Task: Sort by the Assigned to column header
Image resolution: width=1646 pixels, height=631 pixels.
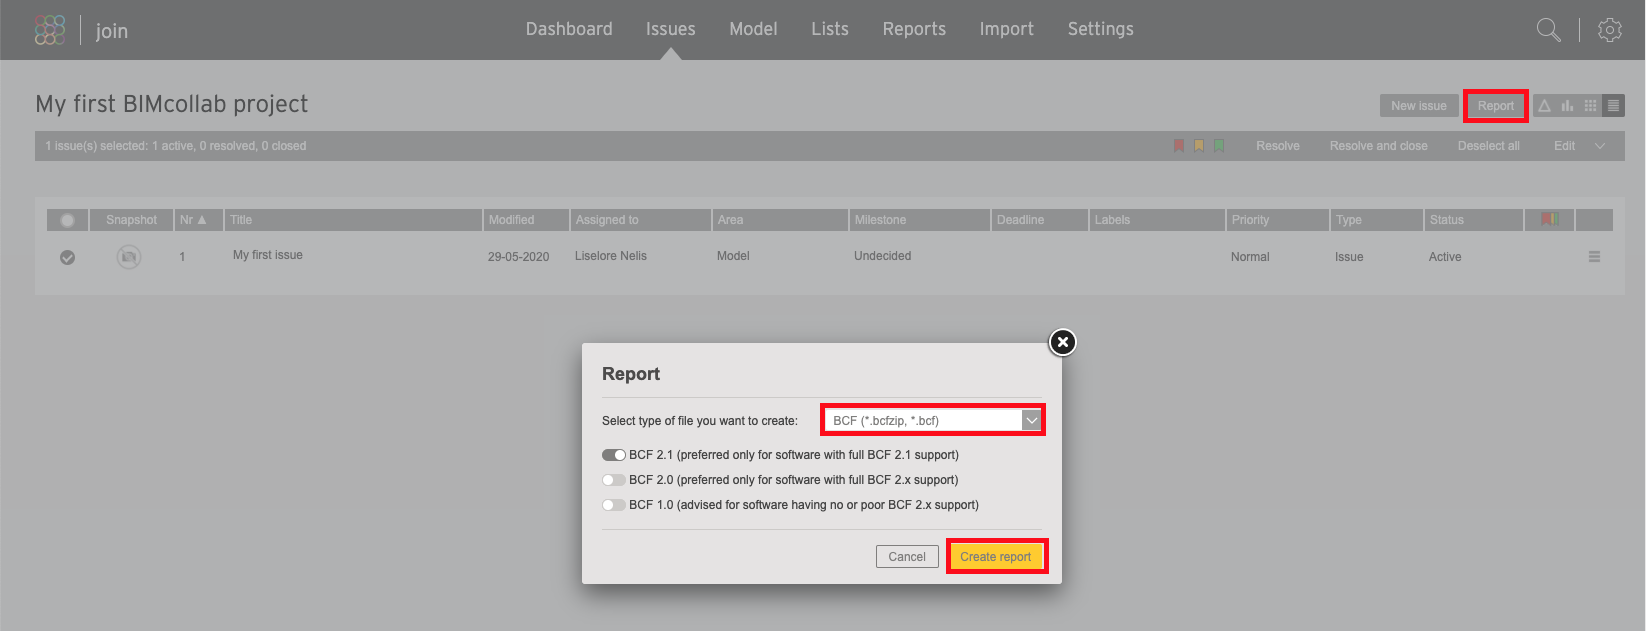Action: tap(641, 220)
